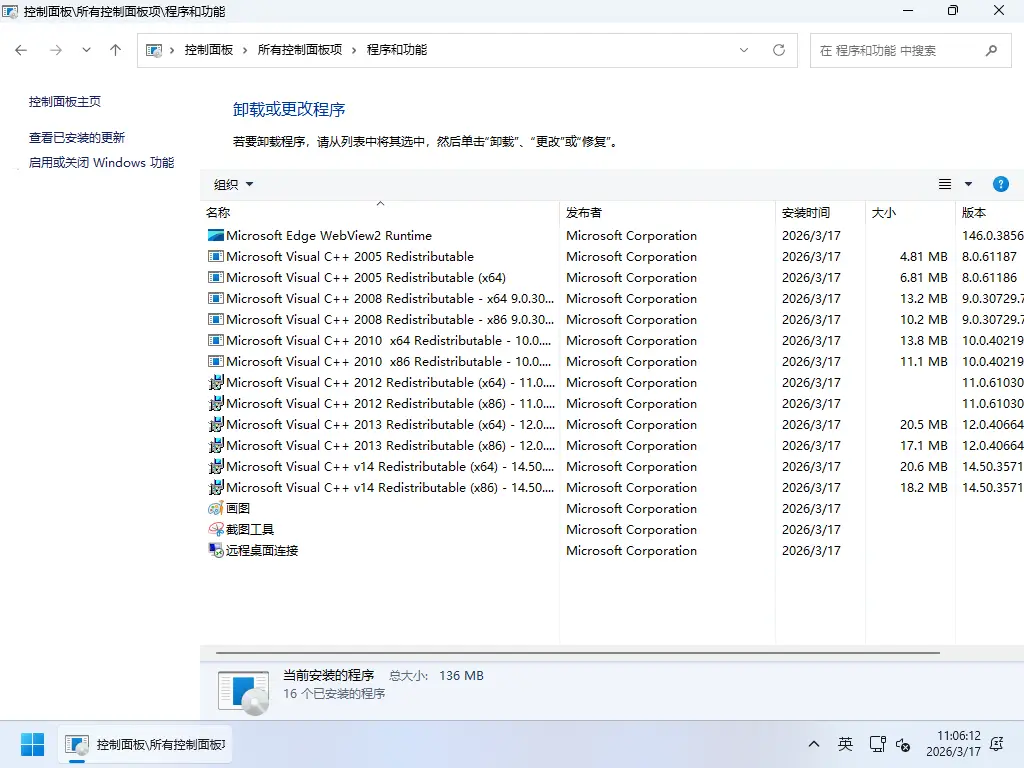This screenshot has width=1024, height=768.
Task: Select Visual C++ 2012 (x64) entry icon
Action: pyautogui.click(x=216, y=383)
